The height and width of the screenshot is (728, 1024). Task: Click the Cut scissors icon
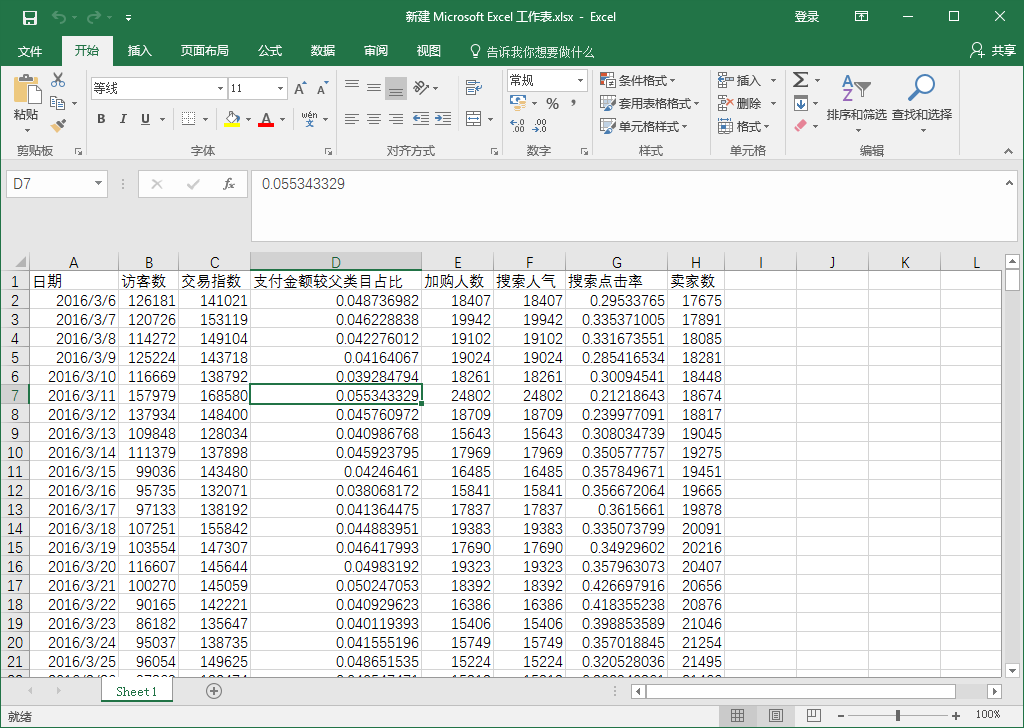pyautogui.click(x=58, y=80)
